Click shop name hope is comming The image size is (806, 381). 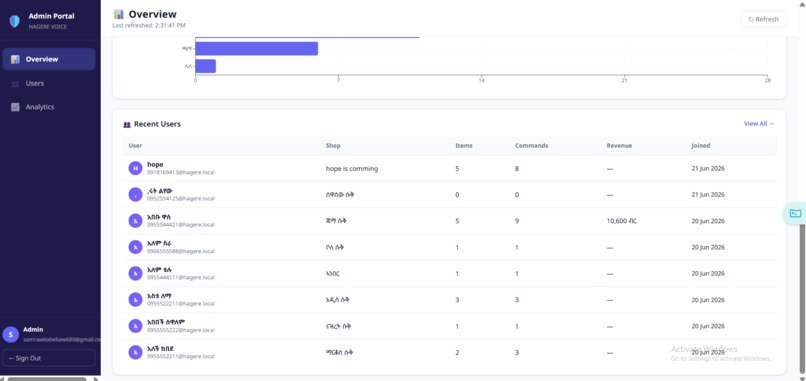(x=352, y=169)
